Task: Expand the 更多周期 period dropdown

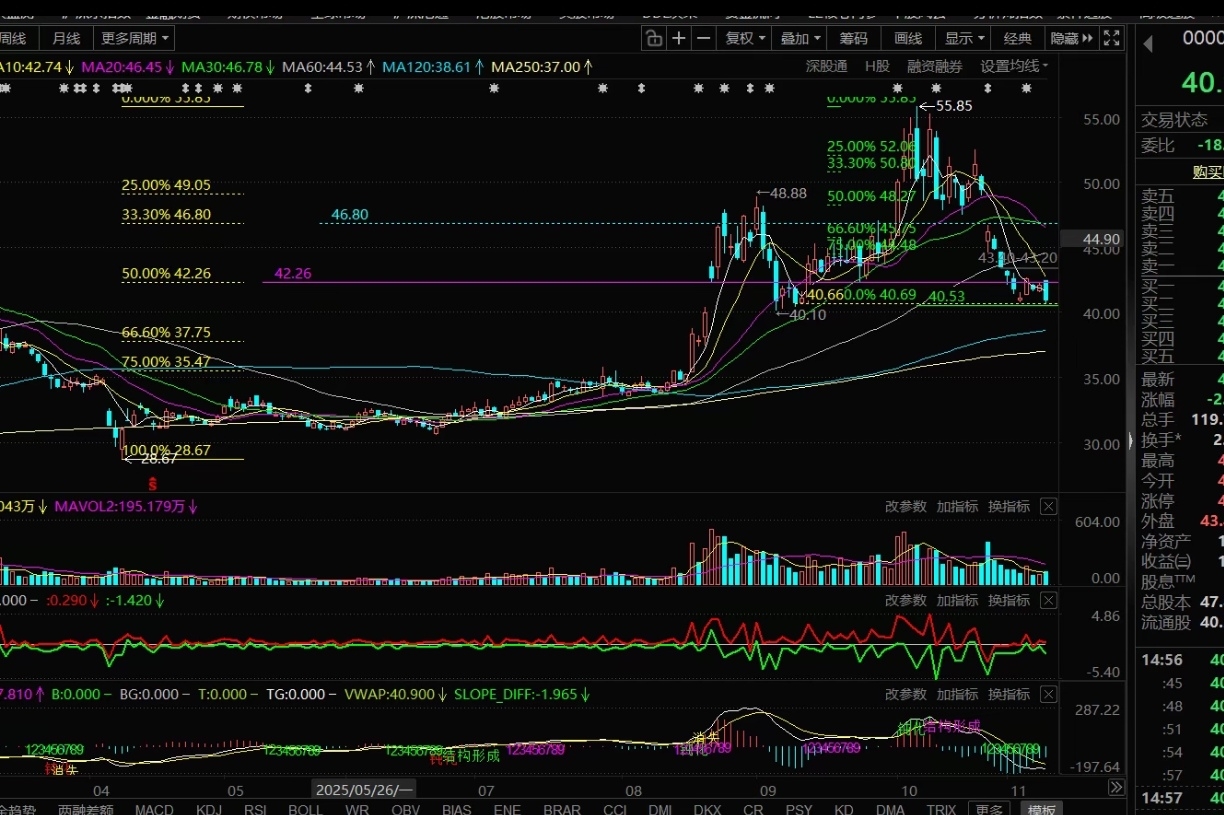Action: [136, 38]
